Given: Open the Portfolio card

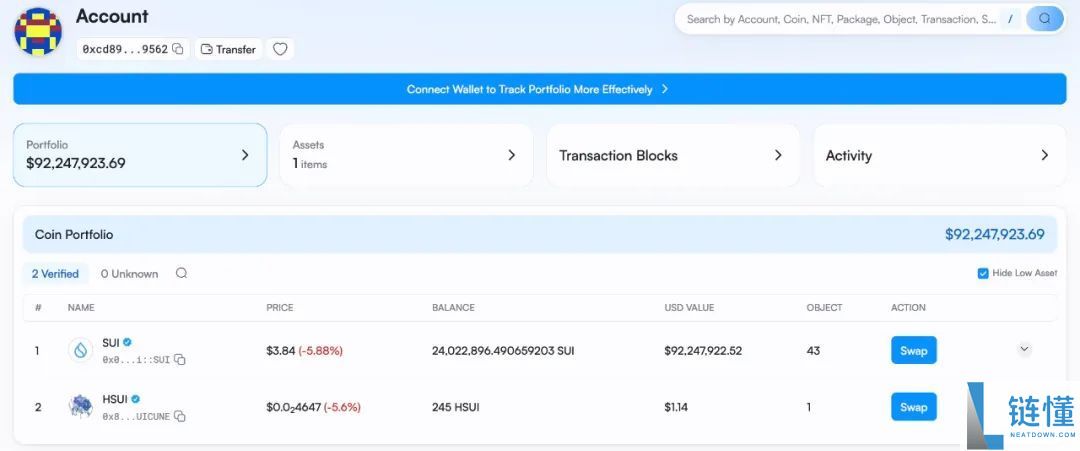Looking at the screenshot, I should click(x=140, y=155).
